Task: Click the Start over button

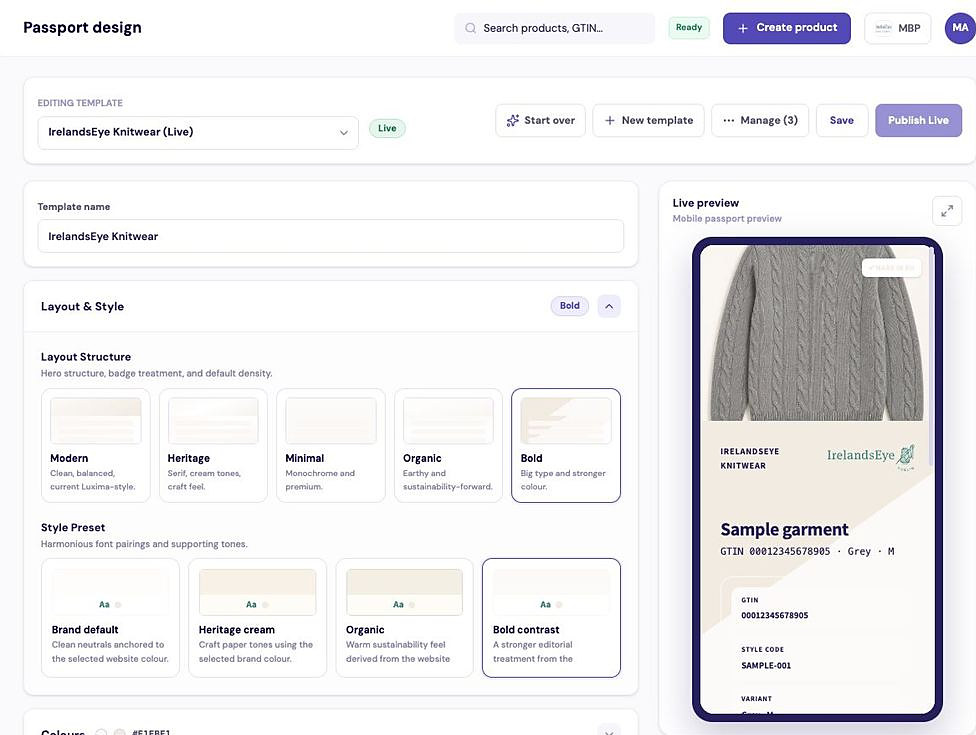Action: (540, 121)
